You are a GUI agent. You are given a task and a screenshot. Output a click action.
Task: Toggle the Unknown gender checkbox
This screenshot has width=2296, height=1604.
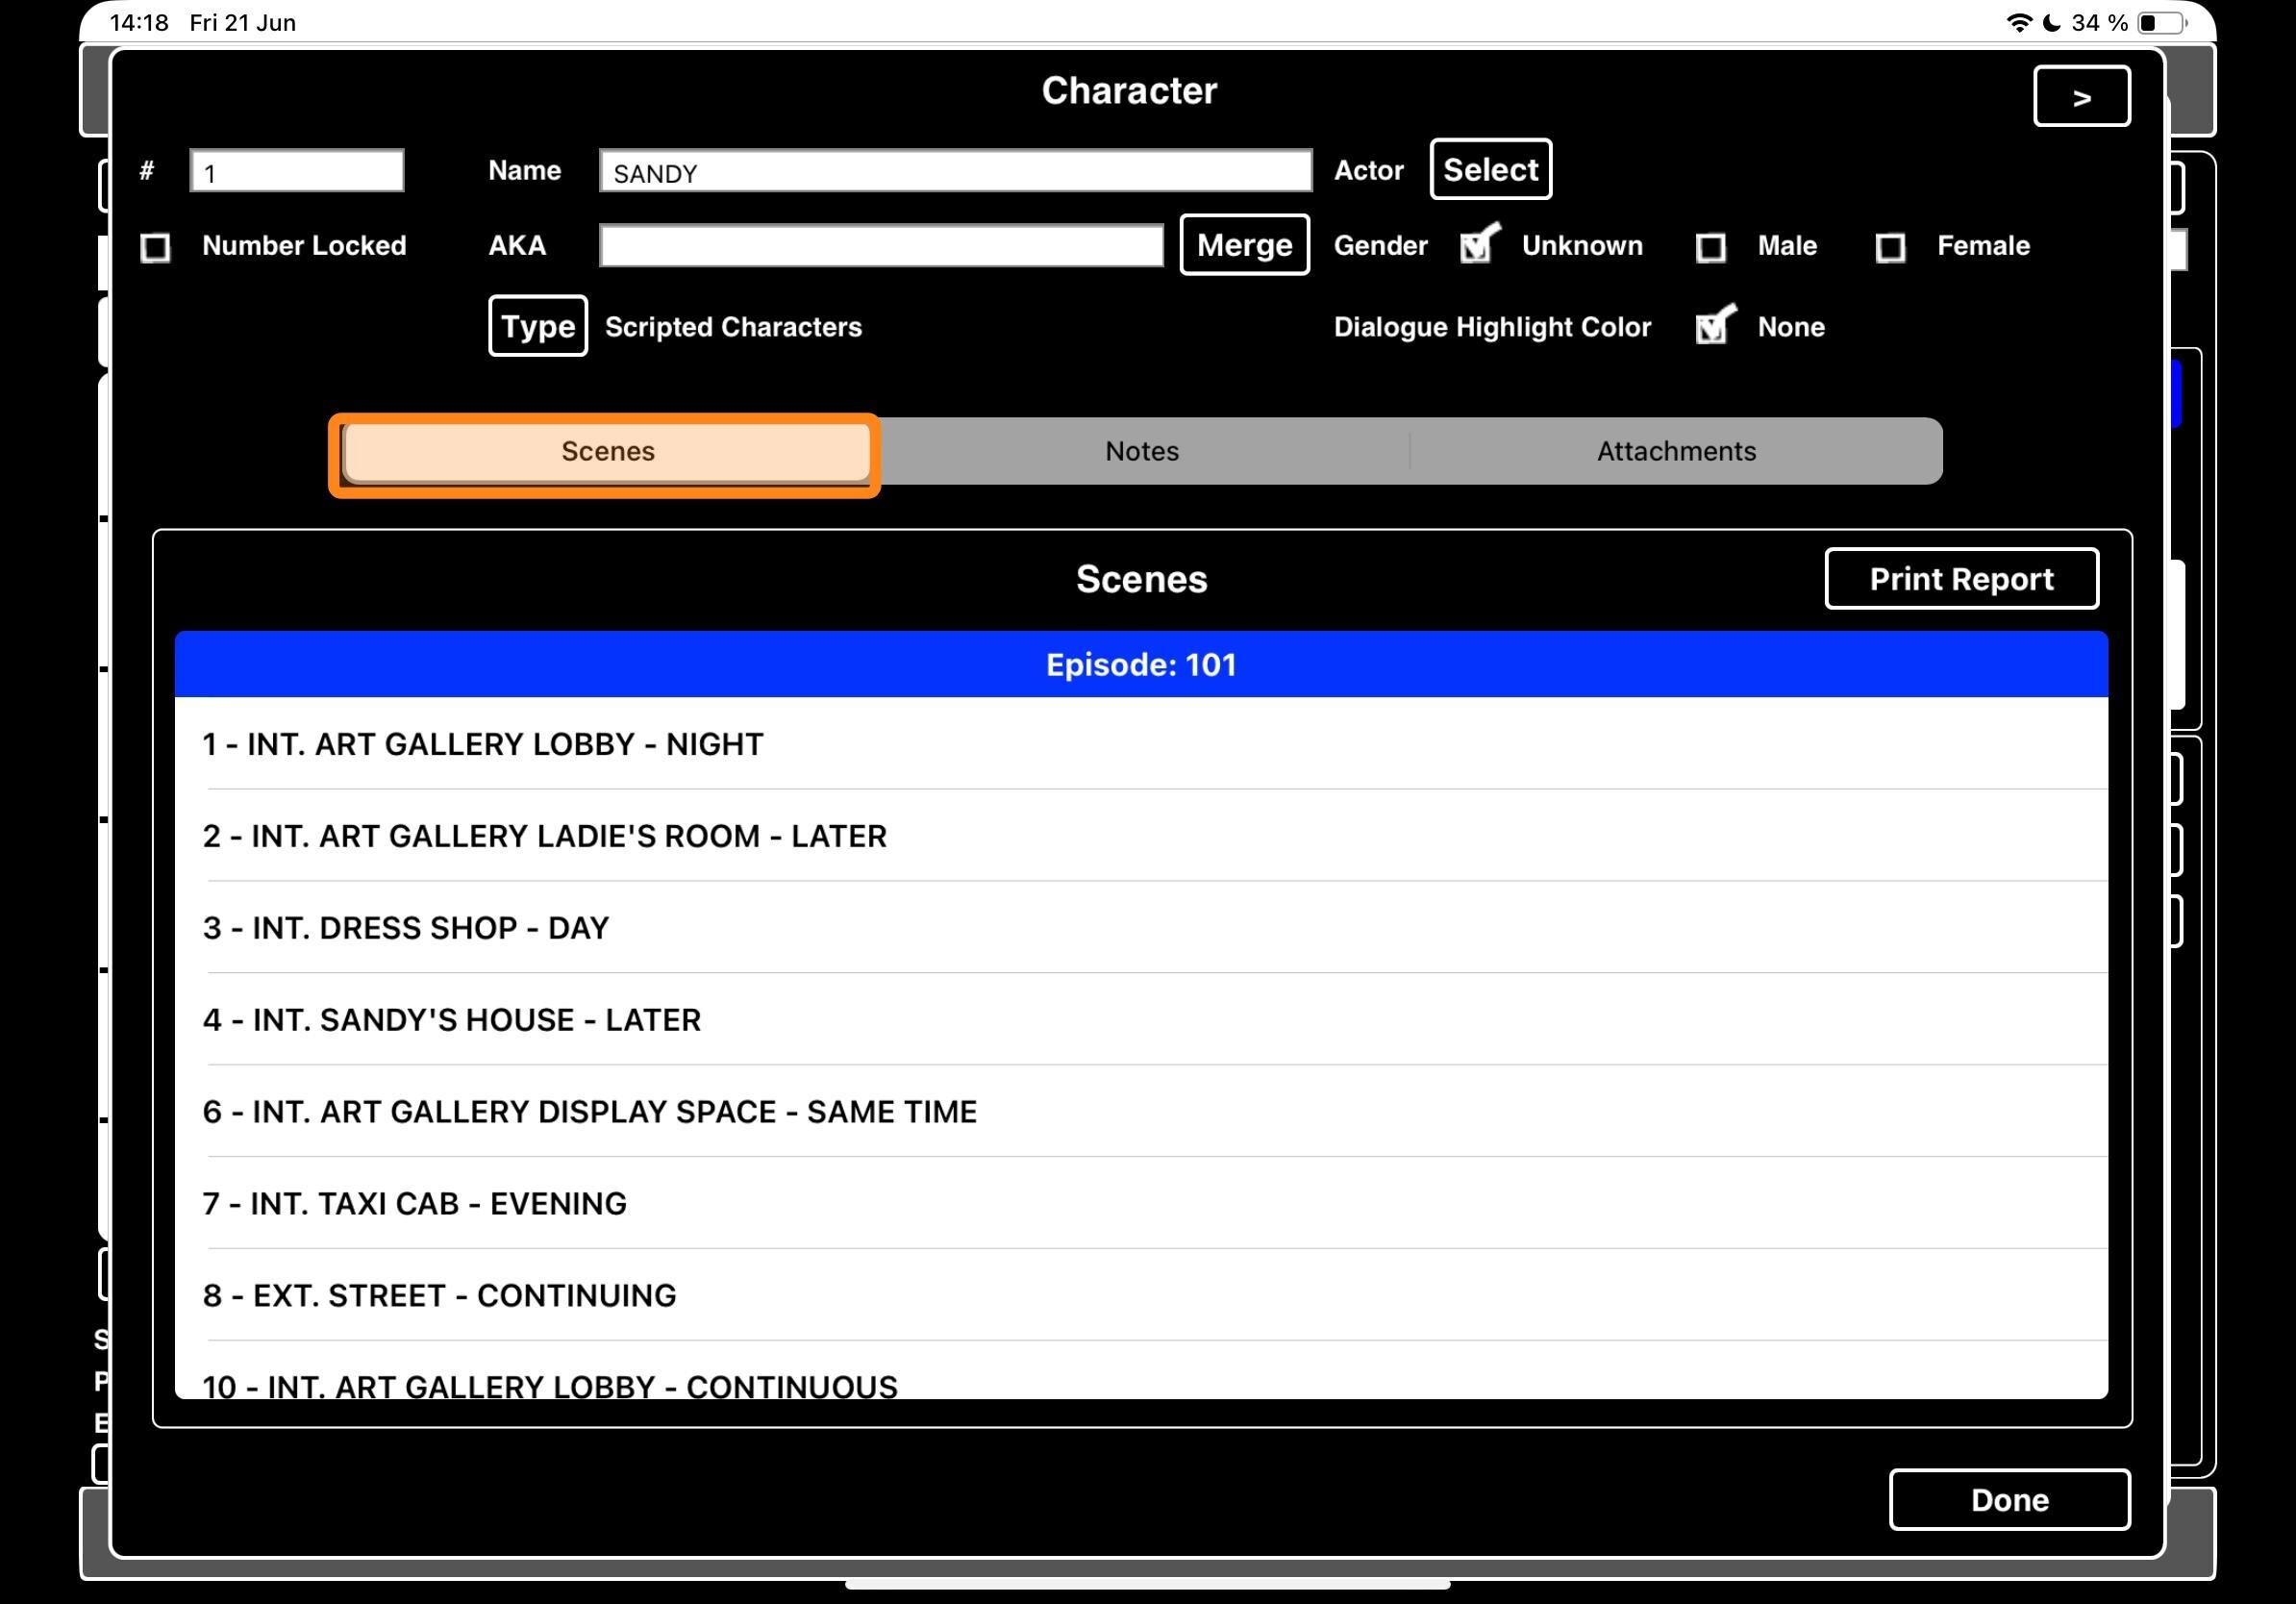pos(1477,246)
